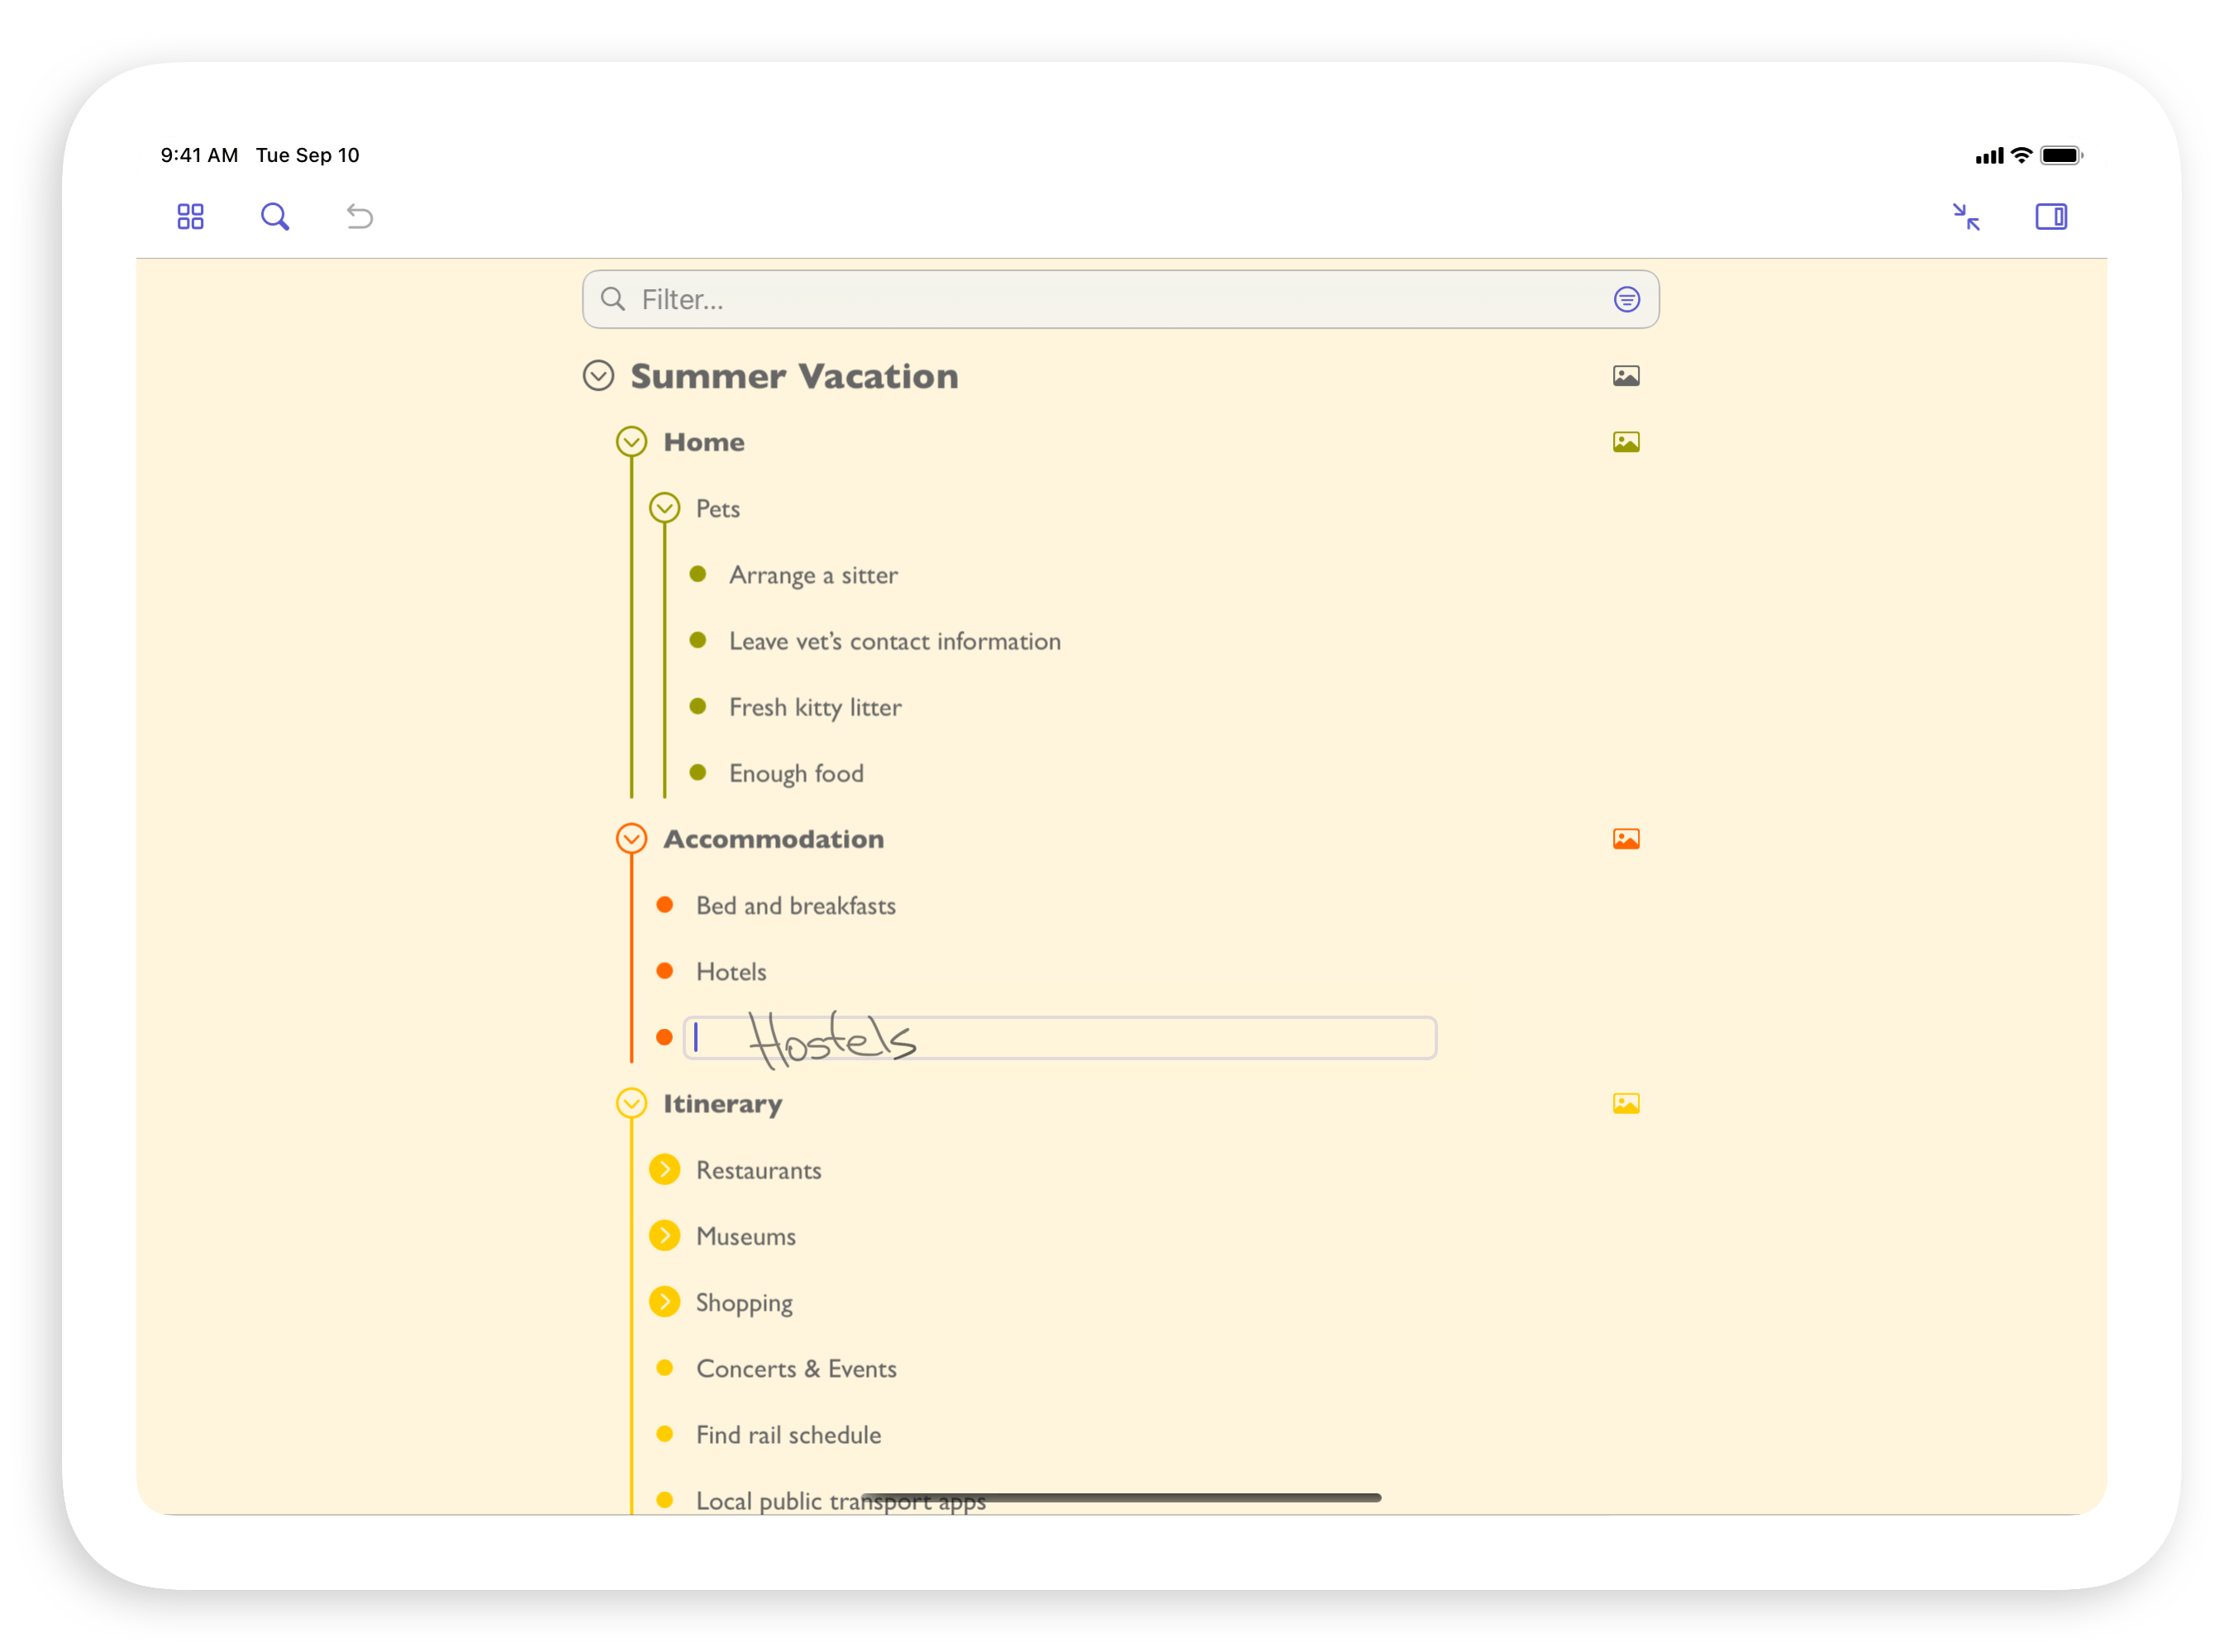
Task: Toggle the sidebar inspector panel icon
Action: click(2050, 216)
